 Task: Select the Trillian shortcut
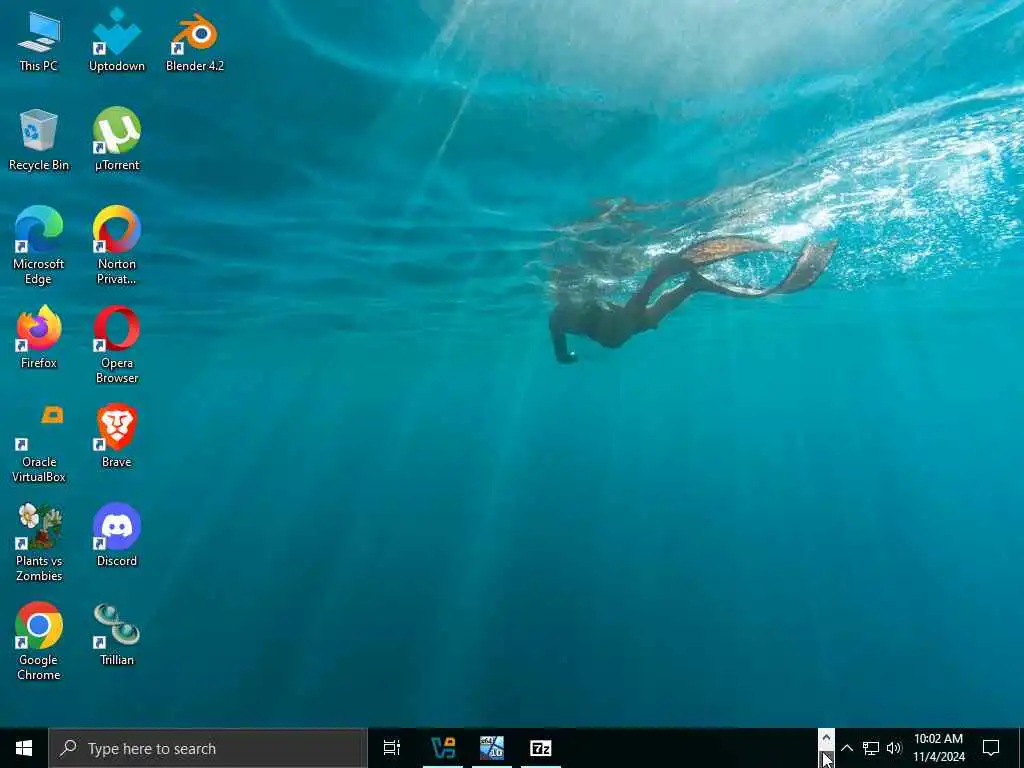(x=117, y=635)
